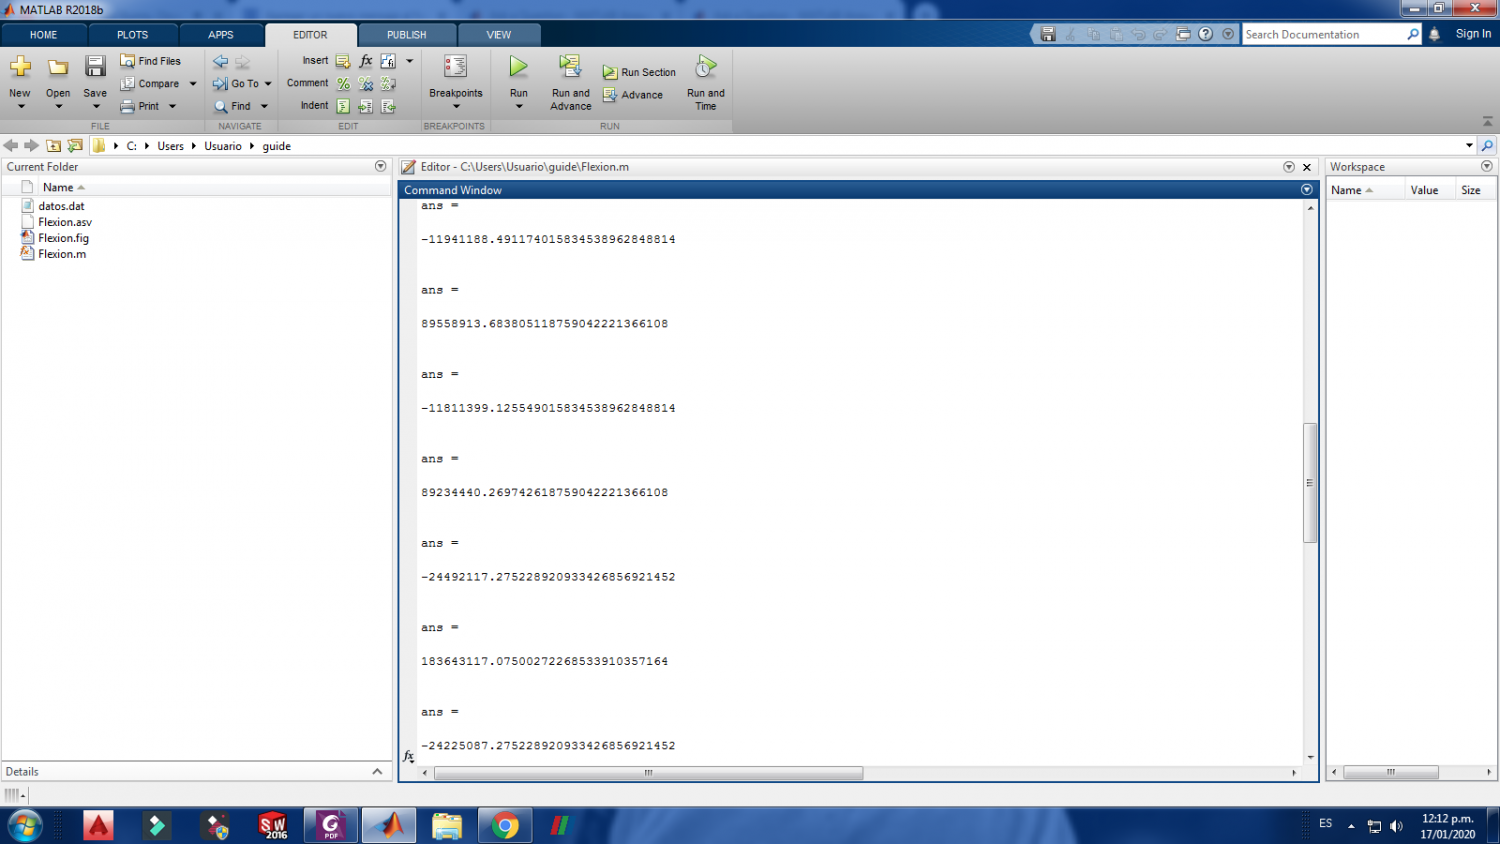Click the Breakpoints icon
1500x844 pixels.
coord(455,67)
